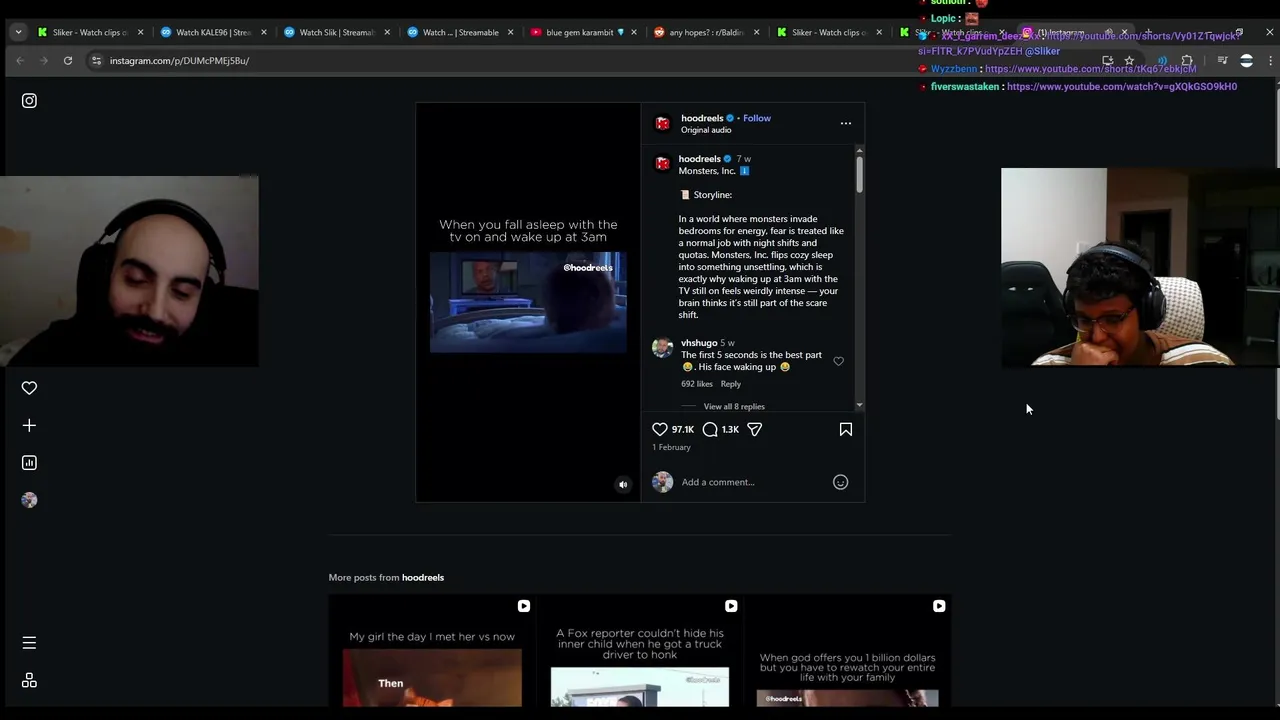
Task: Open the extensions puzzle icon
Action: (x=1187, y=61)
